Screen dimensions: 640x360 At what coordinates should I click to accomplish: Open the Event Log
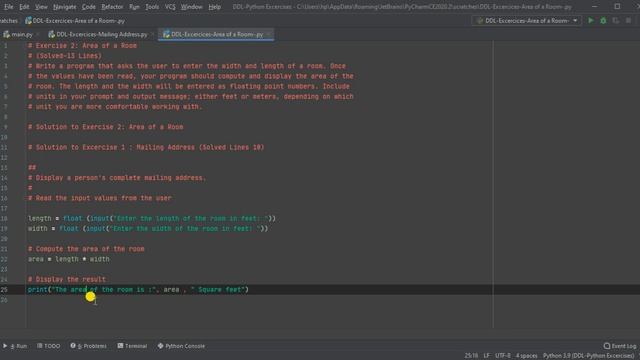[x=620, y=346]
